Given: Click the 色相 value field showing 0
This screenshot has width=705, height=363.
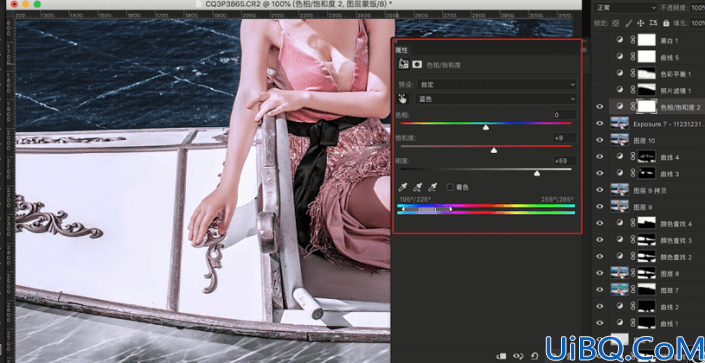Looking at the screenshot, I should coord(565,115).
